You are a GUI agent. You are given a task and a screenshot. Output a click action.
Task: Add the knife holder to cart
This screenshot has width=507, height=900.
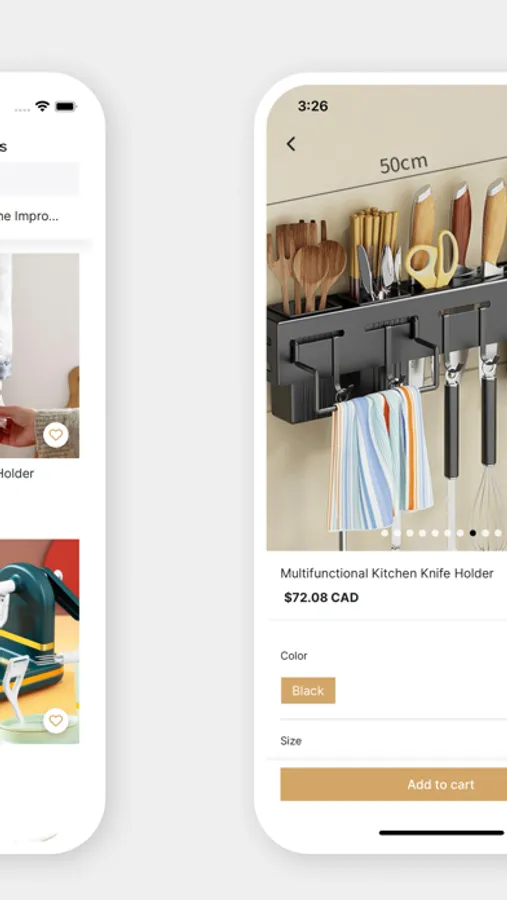coord(393,785)
